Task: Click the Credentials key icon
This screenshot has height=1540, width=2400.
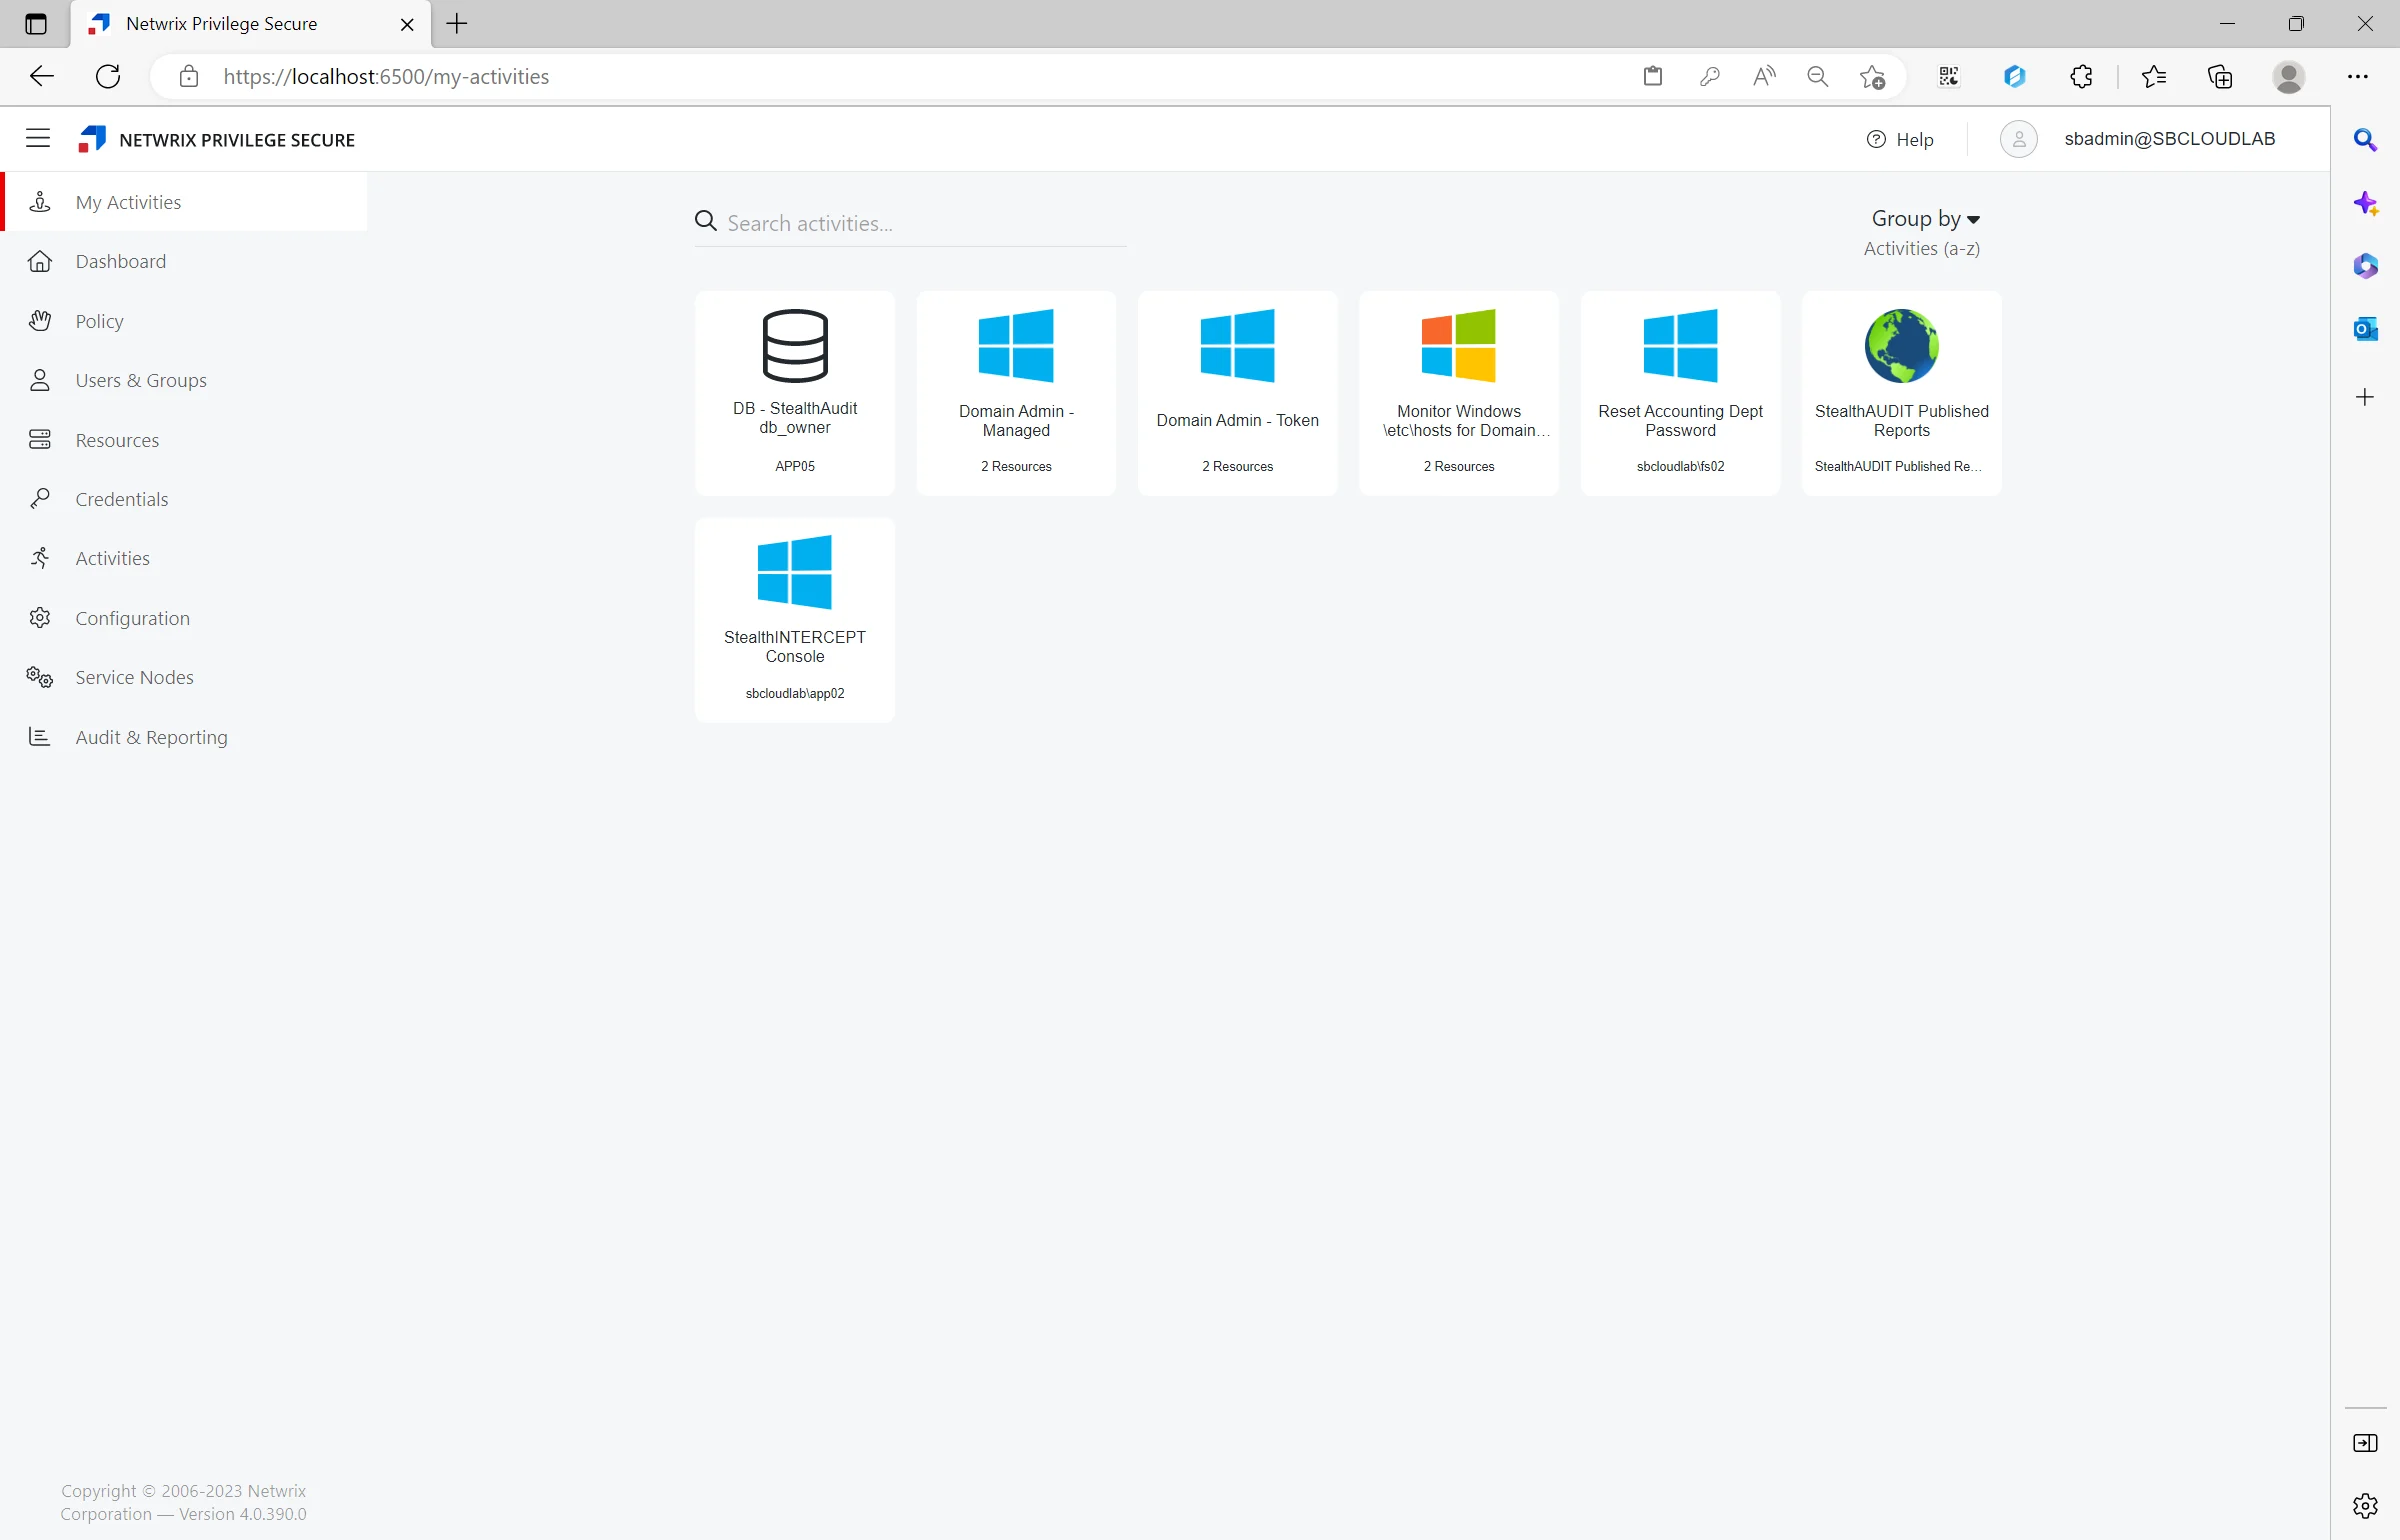Action: (40, 499)
